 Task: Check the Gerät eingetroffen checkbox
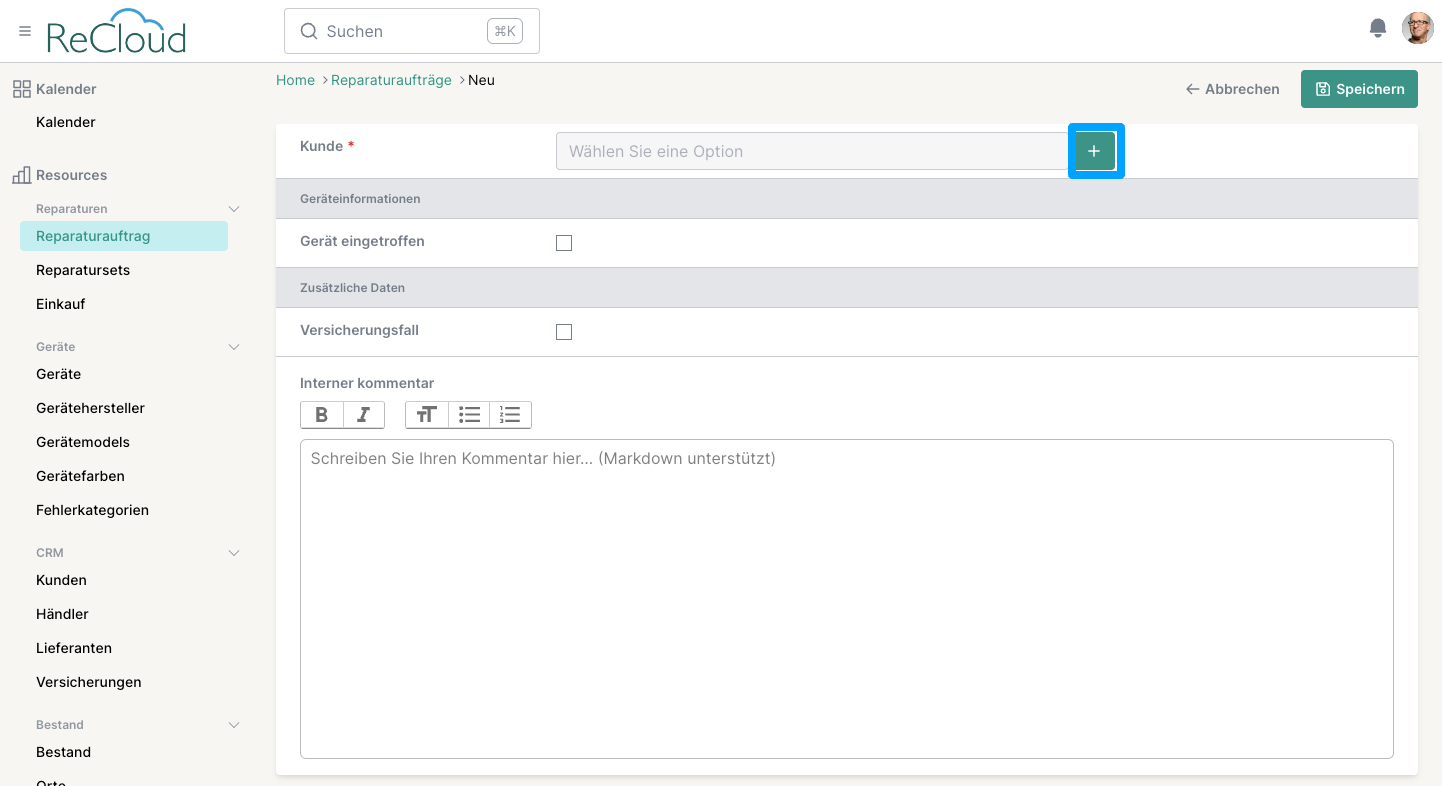(x=564, y=243)
